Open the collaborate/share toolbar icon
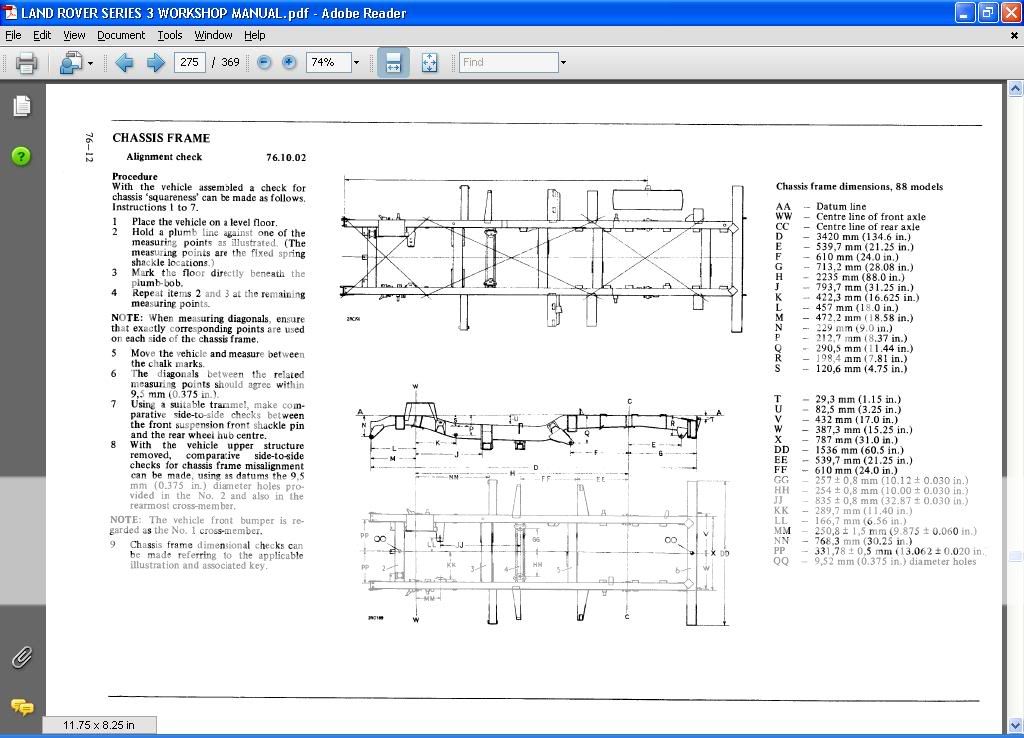 click(x=71, y=63)
